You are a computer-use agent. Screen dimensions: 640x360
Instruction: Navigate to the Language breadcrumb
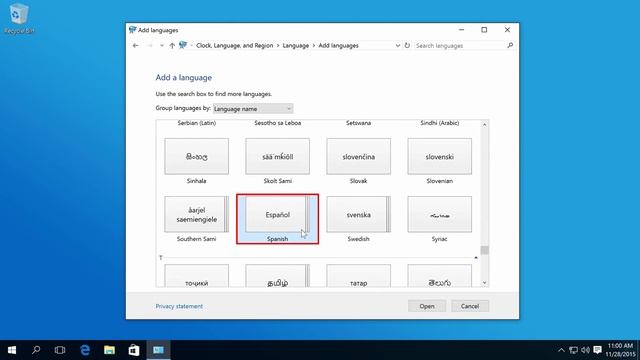[296, 46]
